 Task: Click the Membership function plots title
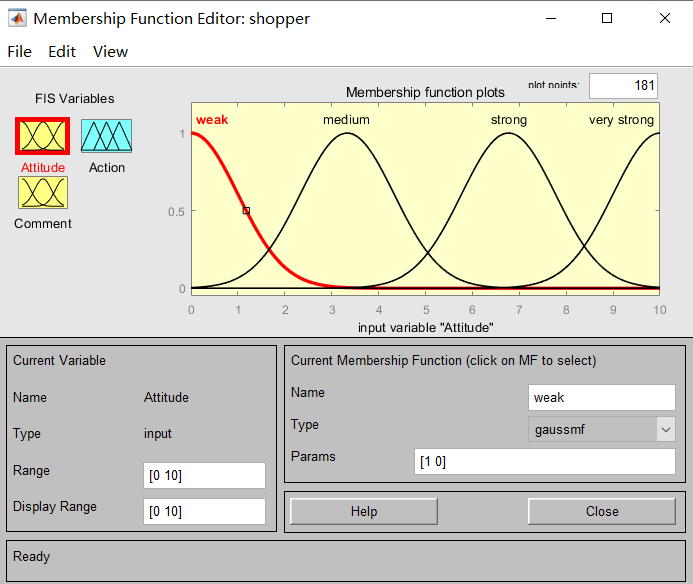(x=425, y=92)
